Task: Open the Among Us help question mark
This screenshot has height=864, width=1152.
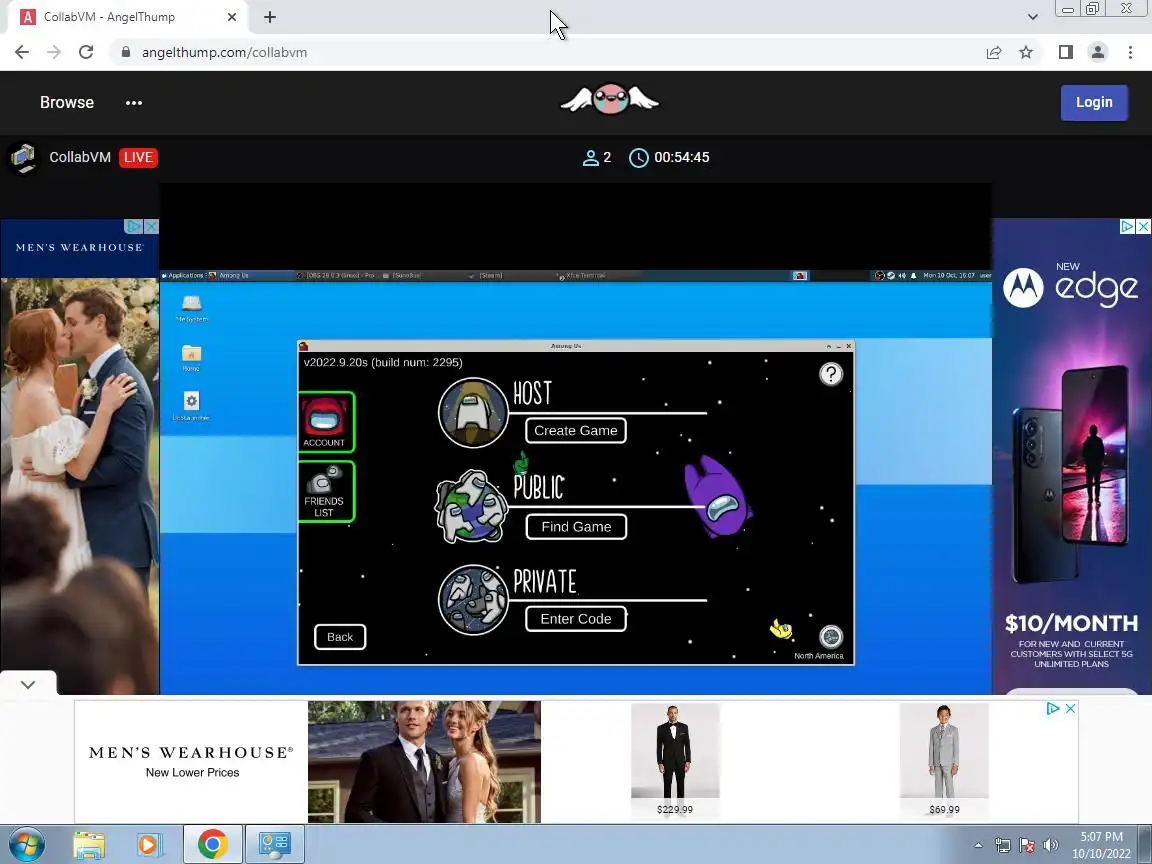Action: coord(830,374)
